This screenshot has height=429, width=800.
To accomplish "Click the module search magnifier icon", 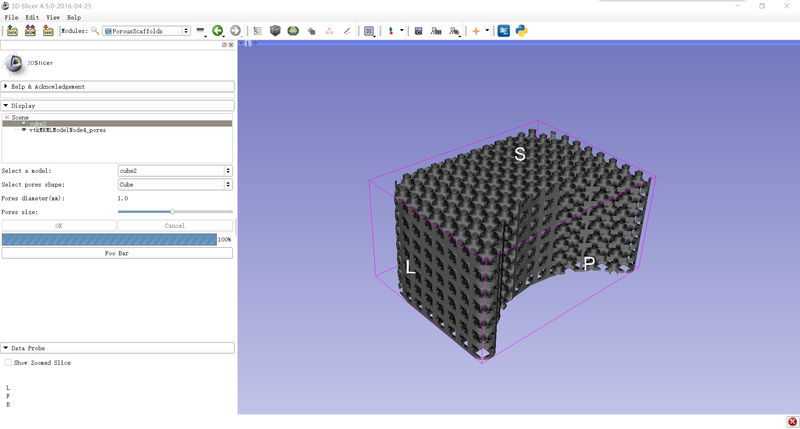I will pyautogui.click(x=95, y=31).
